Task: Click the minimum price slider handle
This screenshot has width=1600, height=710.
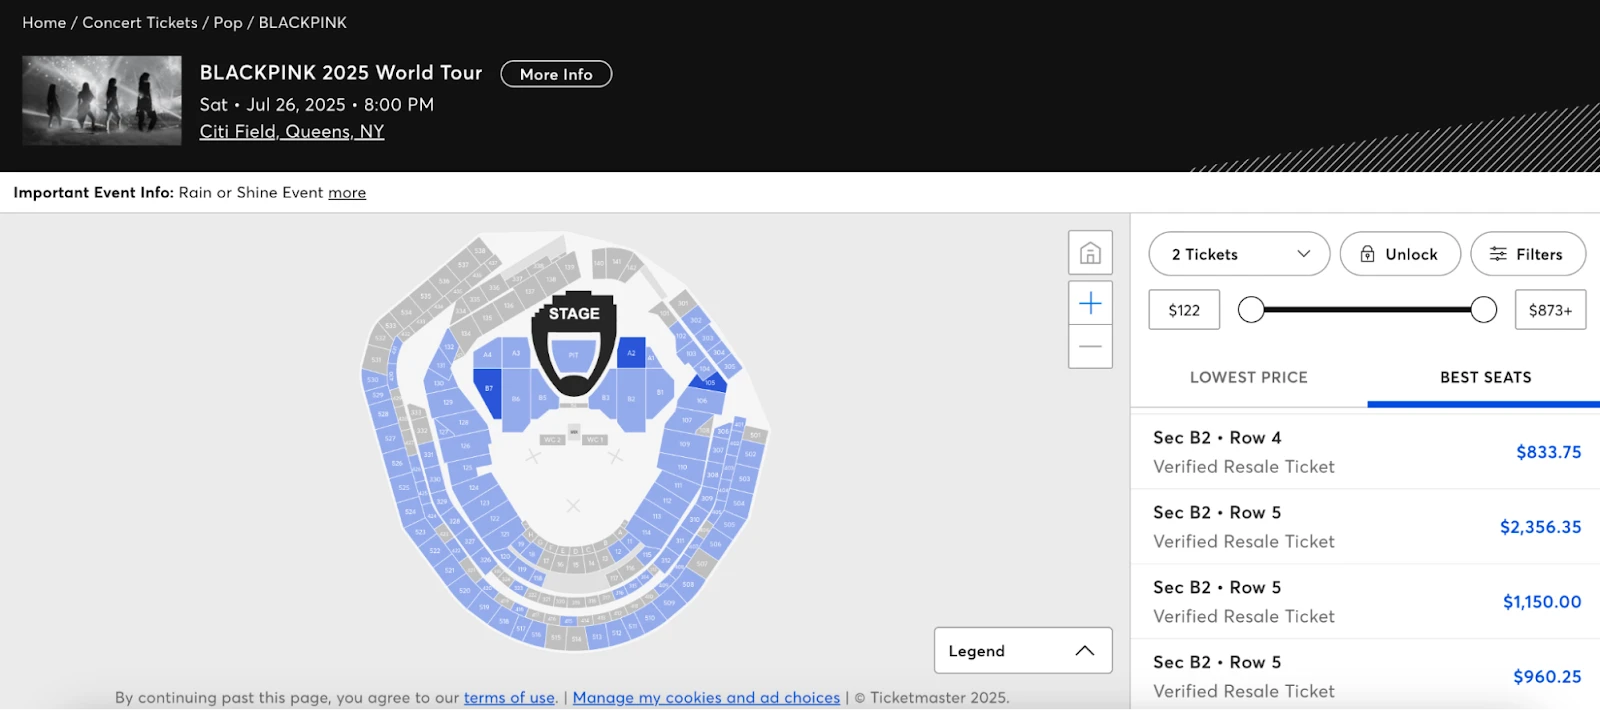Action: pyautogui.click(x=1251, y=310)
